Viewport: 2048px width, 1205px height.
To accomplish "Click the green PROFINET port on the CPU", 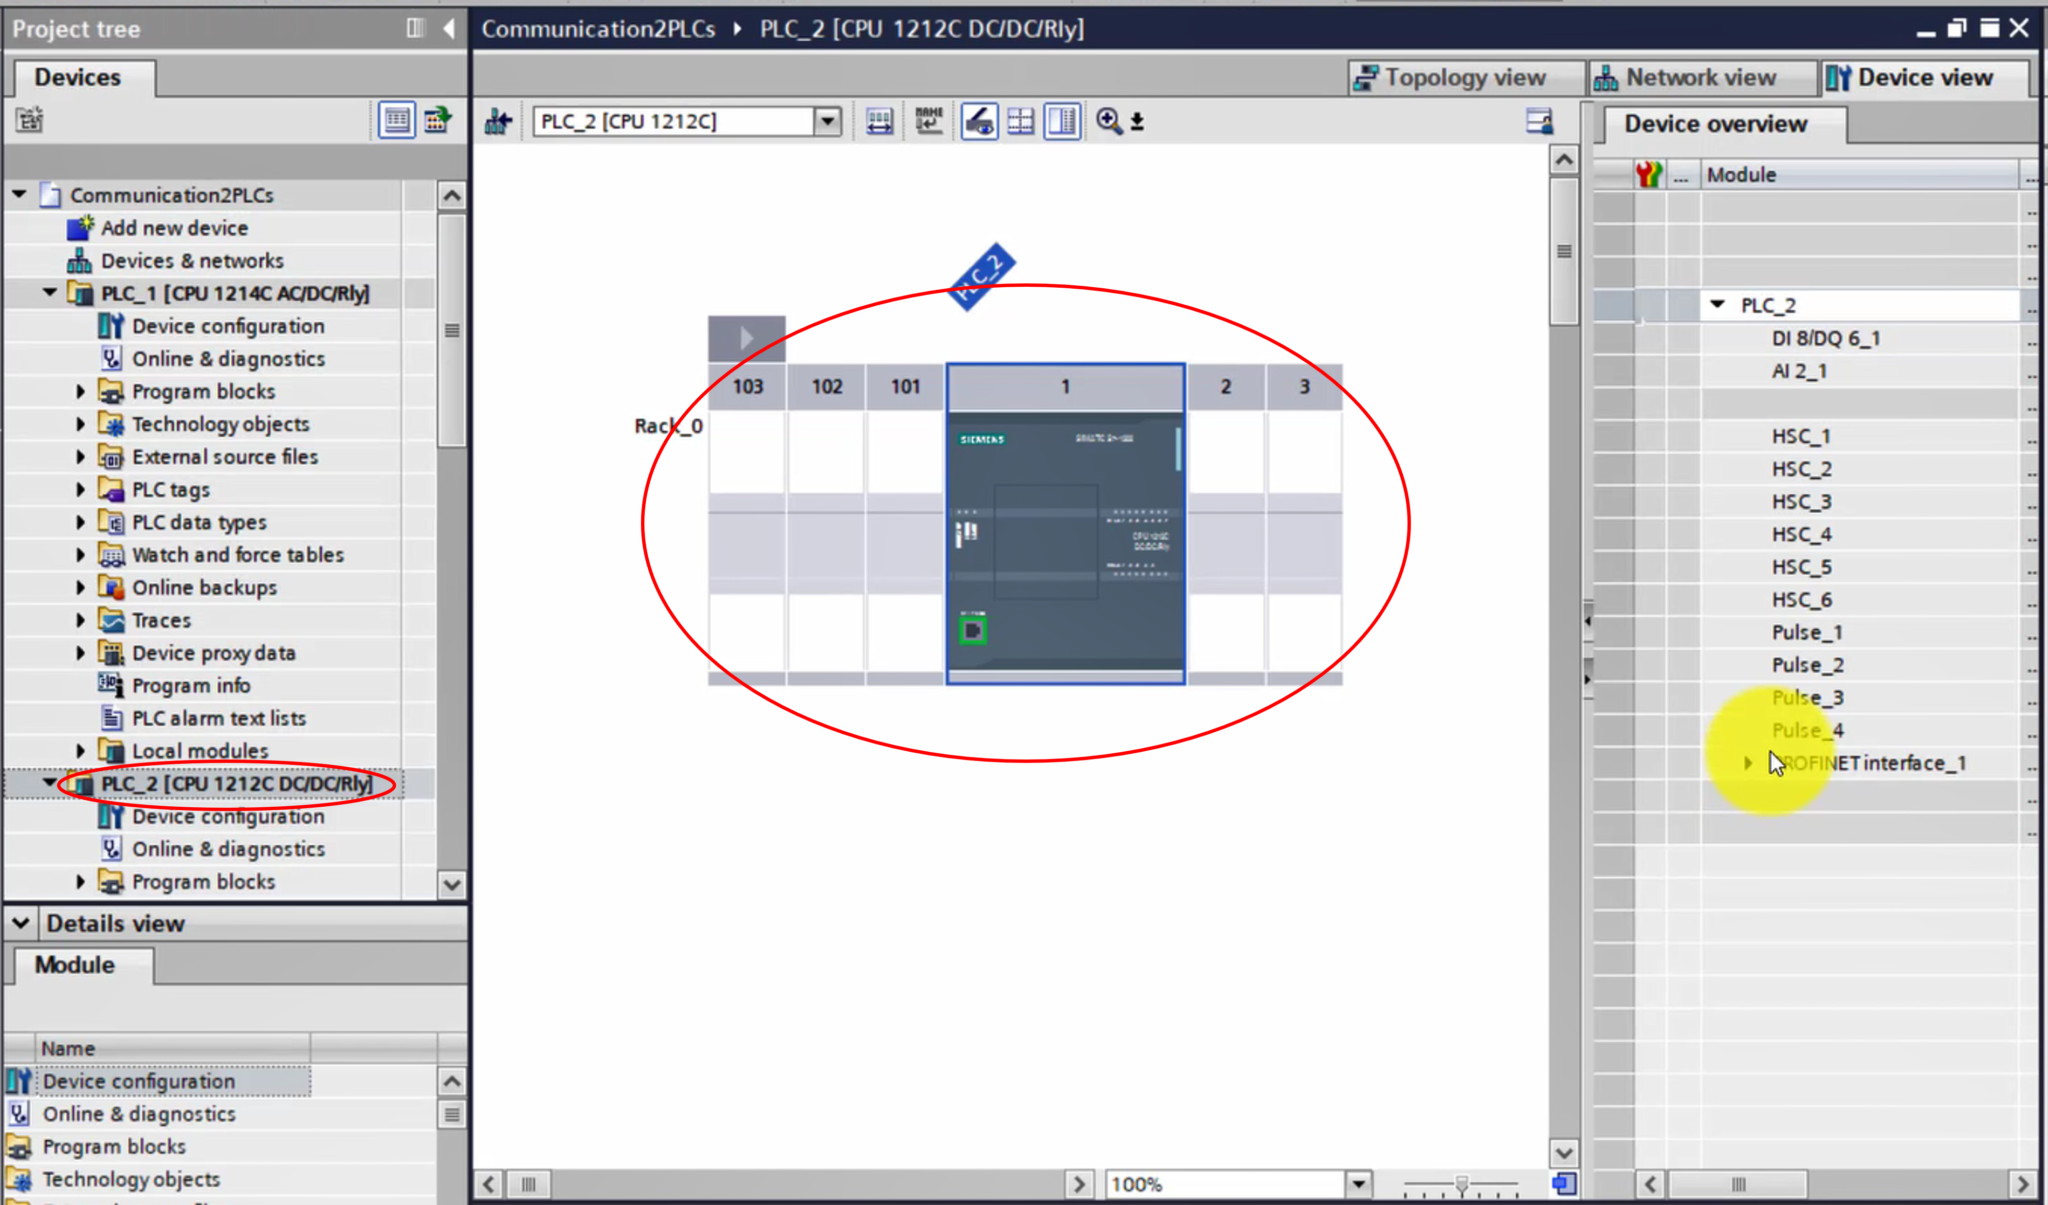I will [x=972, y=631].
